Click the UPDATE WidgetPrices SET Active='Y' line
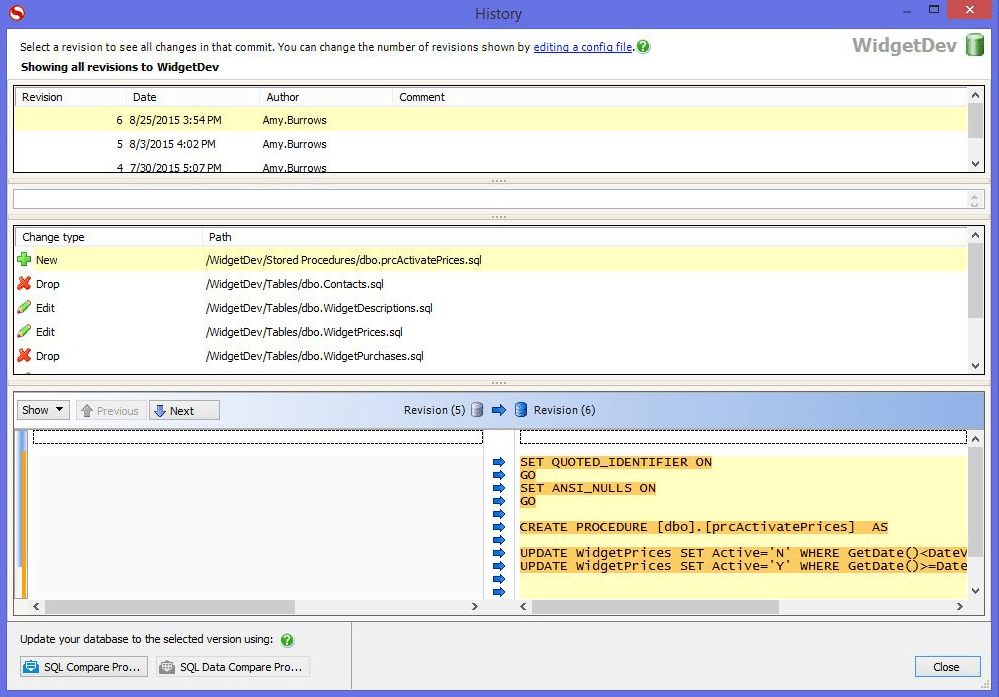Viewport: 999px width, 697px height. click(743, 566)
